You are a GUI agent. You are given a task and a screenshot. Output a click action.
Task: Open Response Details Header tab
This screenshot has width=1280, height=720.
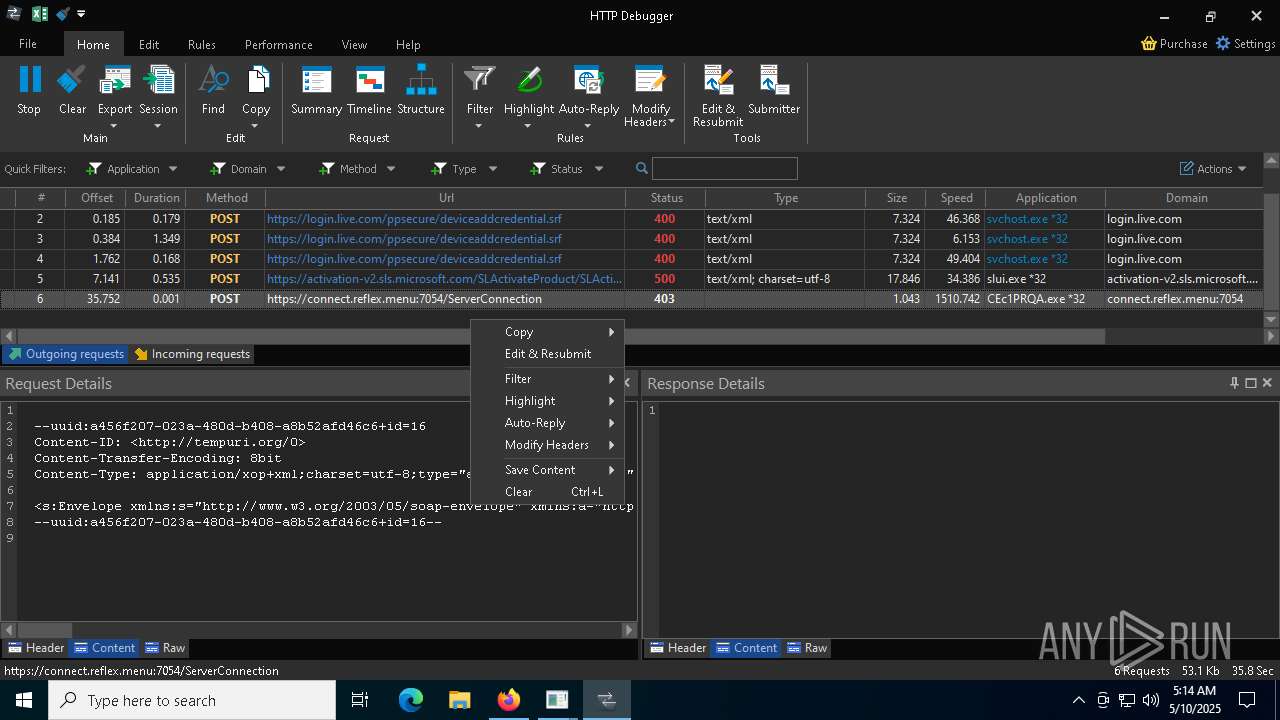677,648
